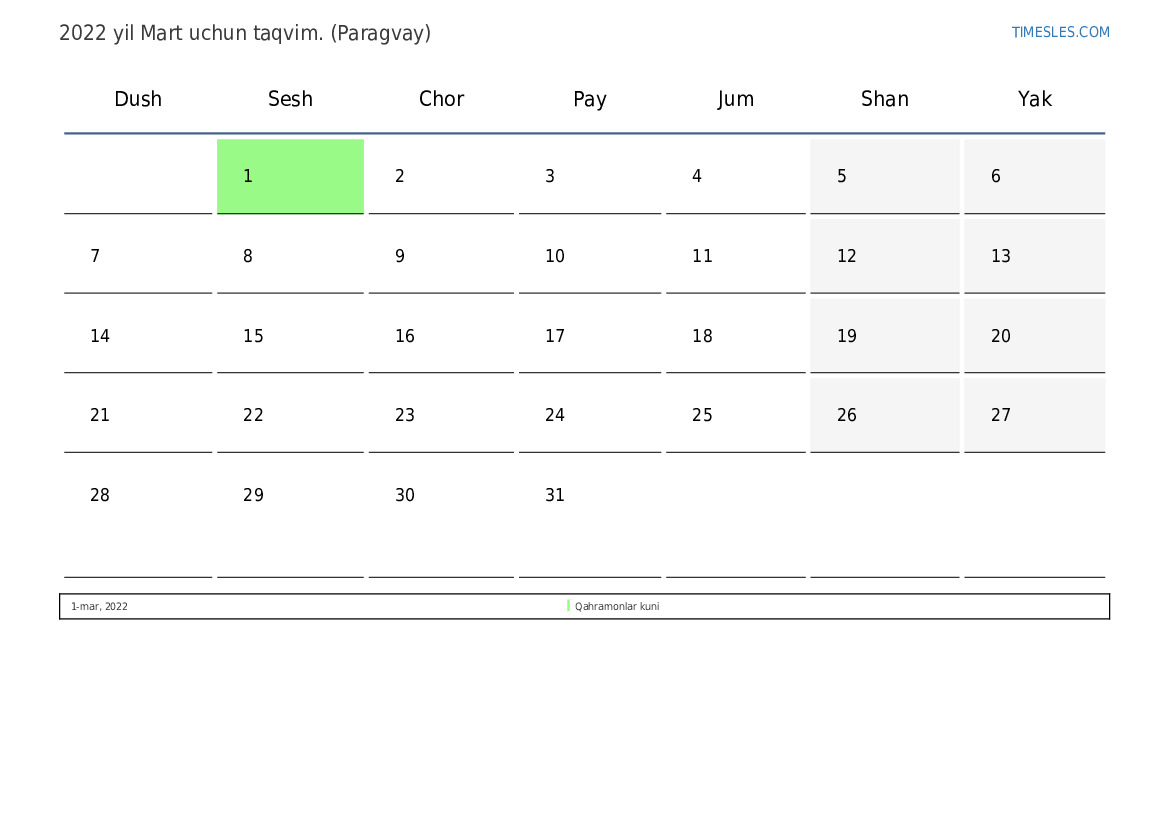Click the calendar title for March 2022
This screenshot has height=827, width=1169.
(245, 33)
